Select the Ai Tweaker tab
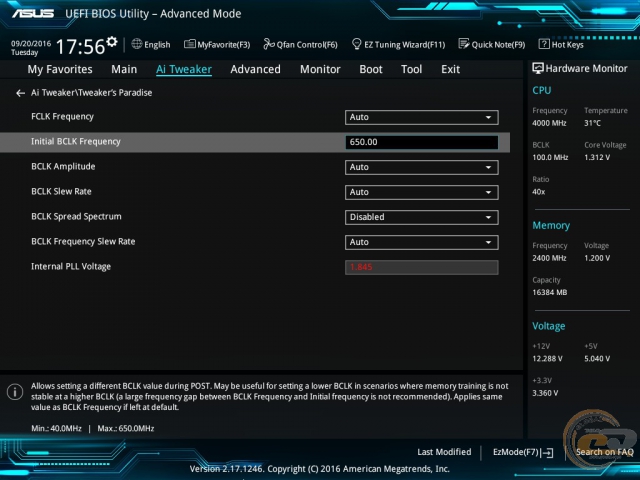The width and height of the screenshot is (640, 480). tap(184, 69)
